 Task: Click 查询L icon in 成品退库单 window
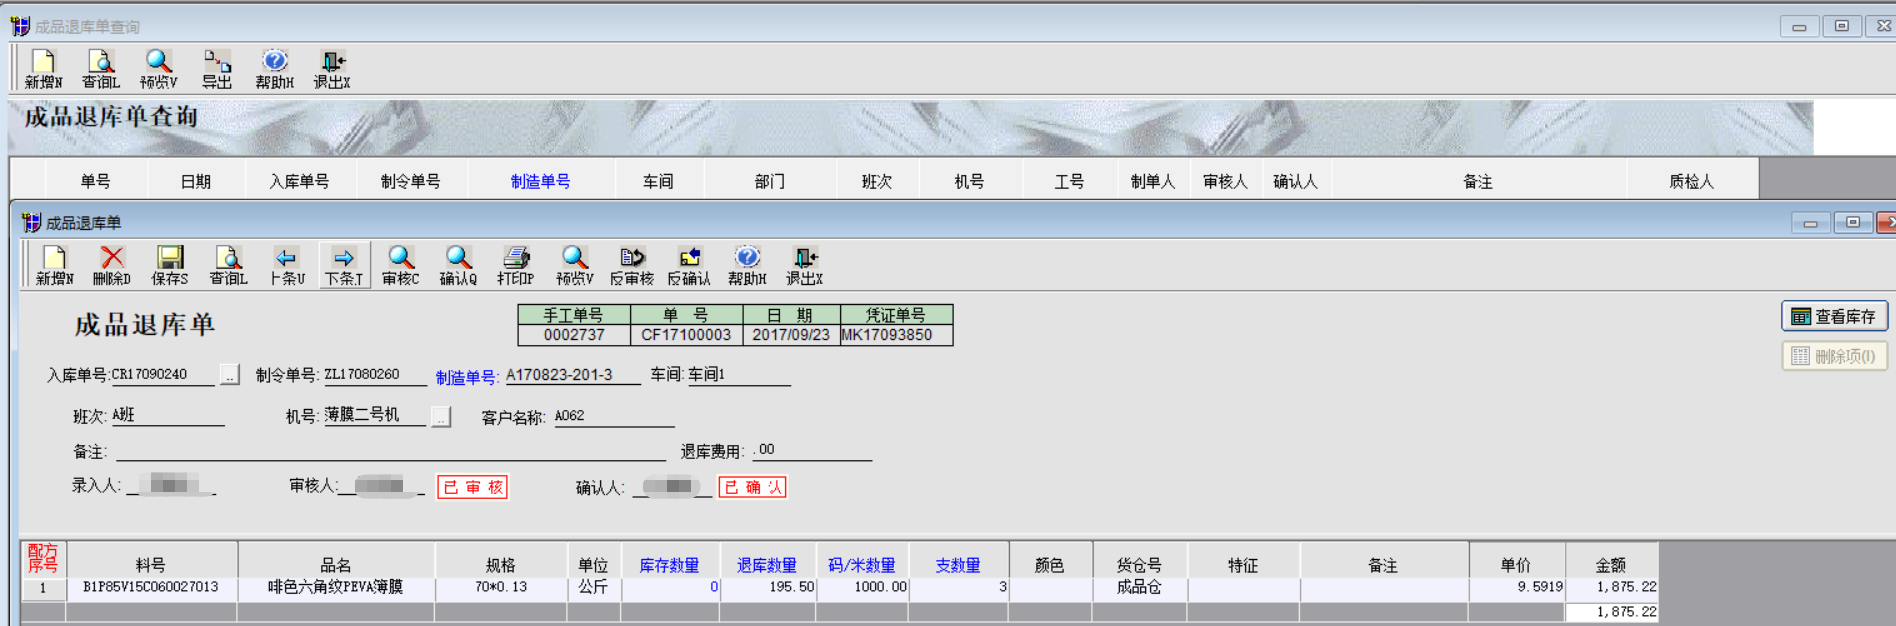coord(228,266)
